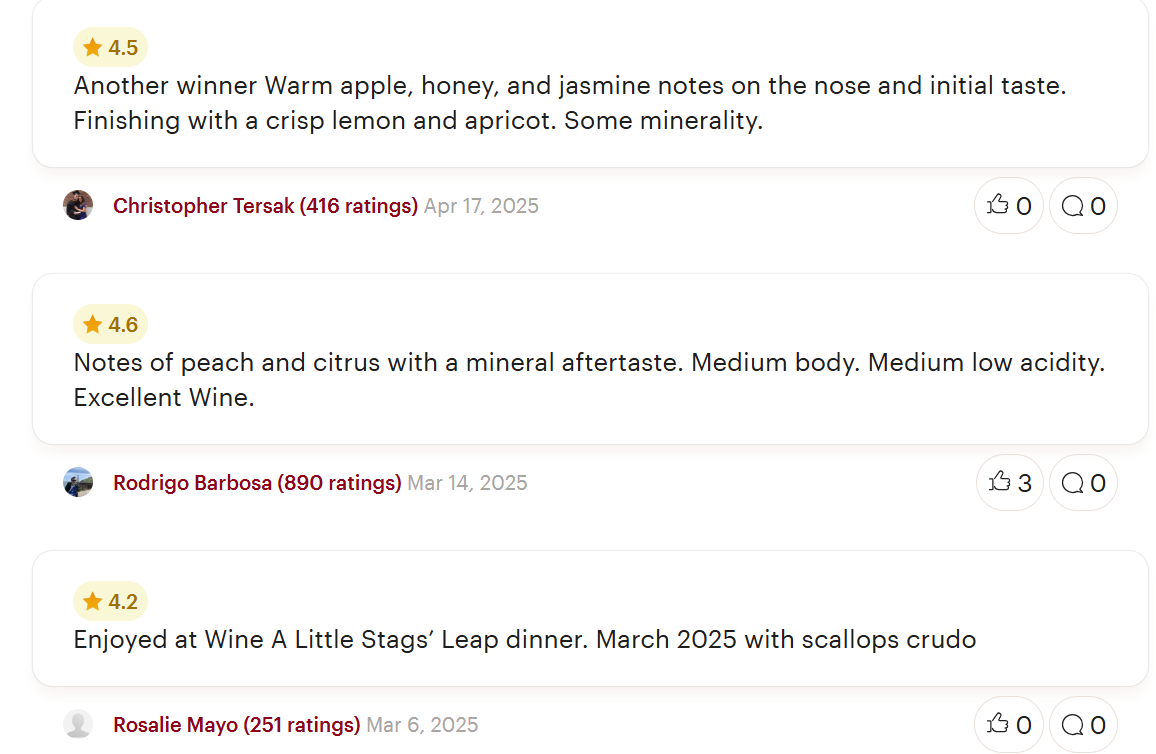Open the peach and citrus review text
Viewport: 1156px width, 754px height.
click(589, 379)
